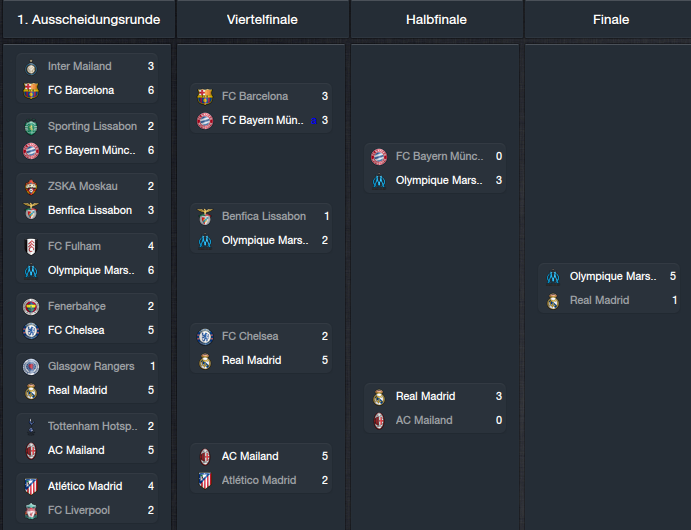Click Tottenham Hotspur crest icon
Image resolution: width=691 pixels, height=530 pixels.
[x=31, y=426]
